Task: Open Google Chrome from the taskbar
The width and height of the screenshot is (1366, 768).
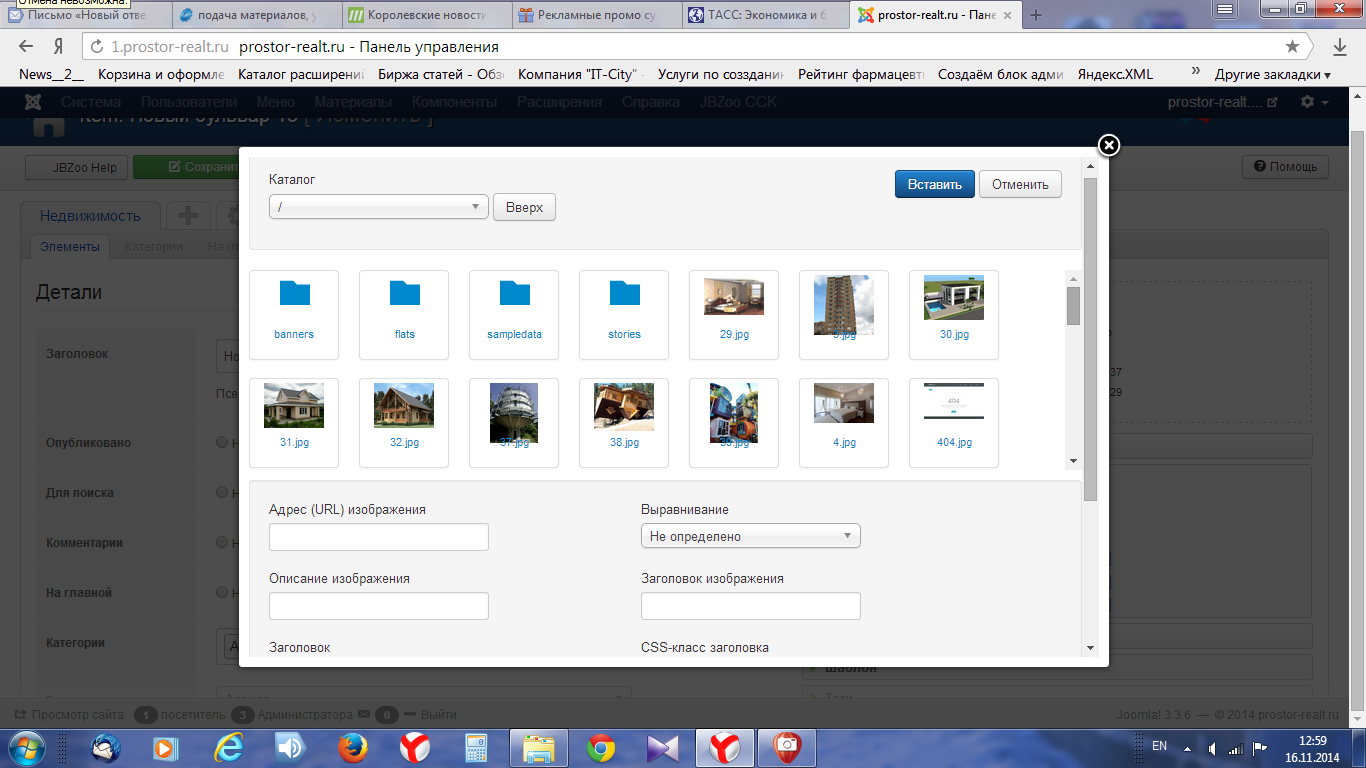Action: click(600, 747)
